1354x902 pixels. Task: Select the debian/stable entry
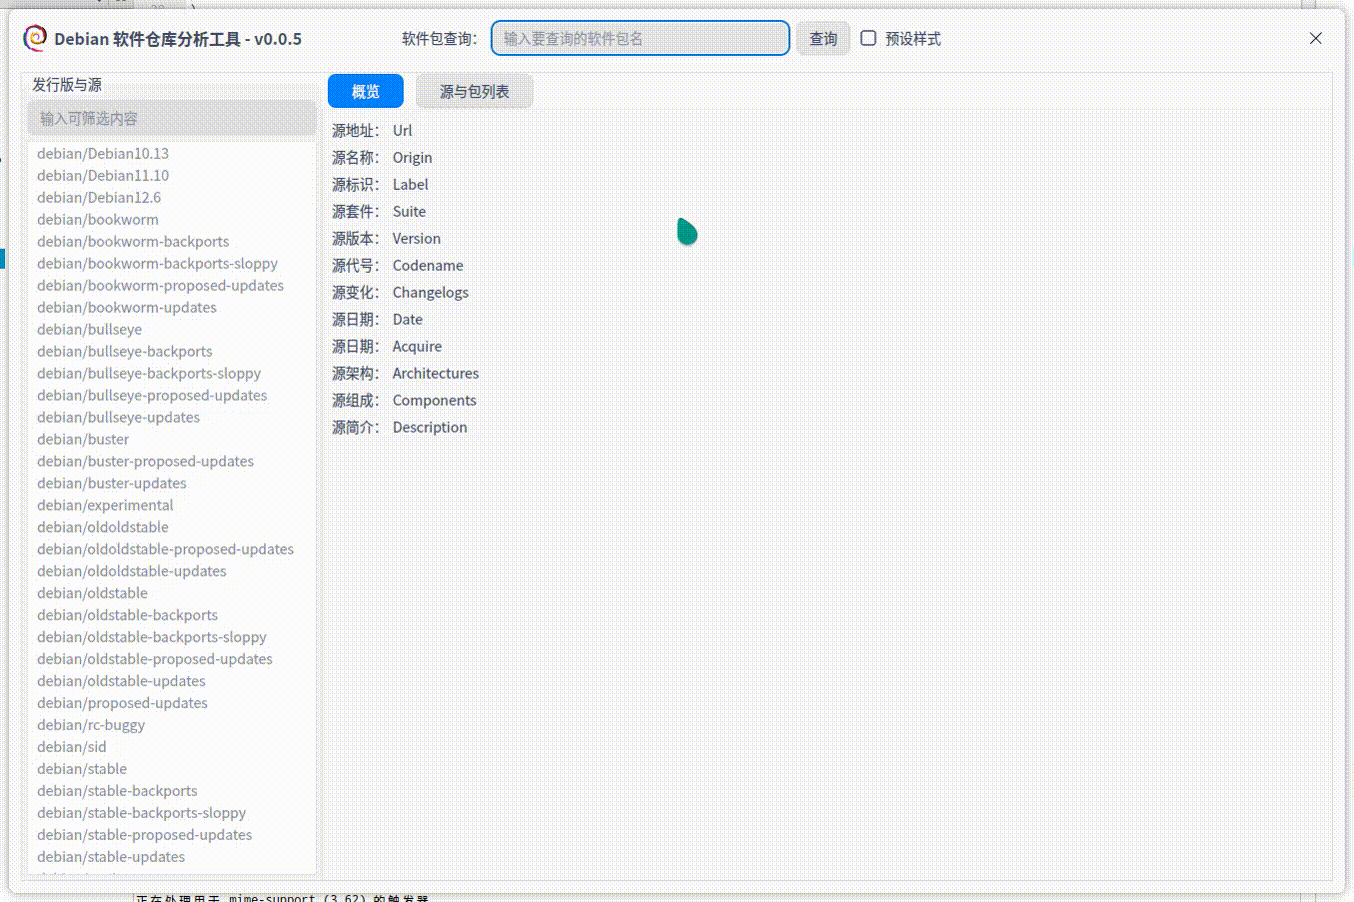pyautogui.click(x=172, y=769)
